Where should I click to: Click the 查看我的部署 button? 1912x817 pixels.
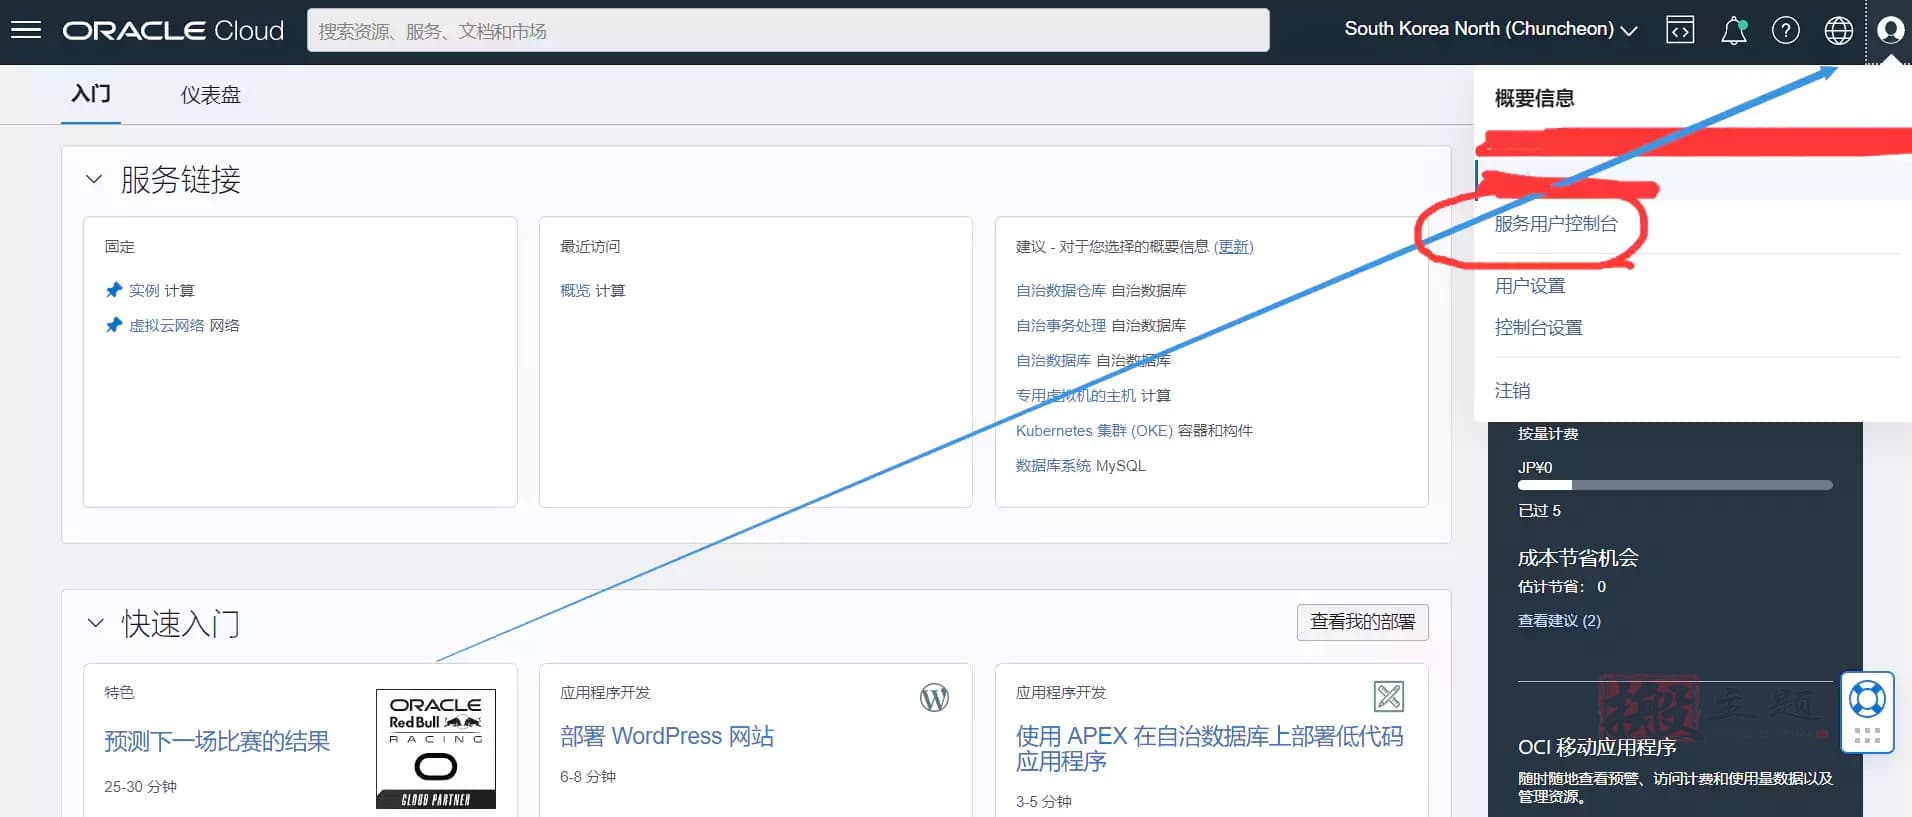[1363, 622]
